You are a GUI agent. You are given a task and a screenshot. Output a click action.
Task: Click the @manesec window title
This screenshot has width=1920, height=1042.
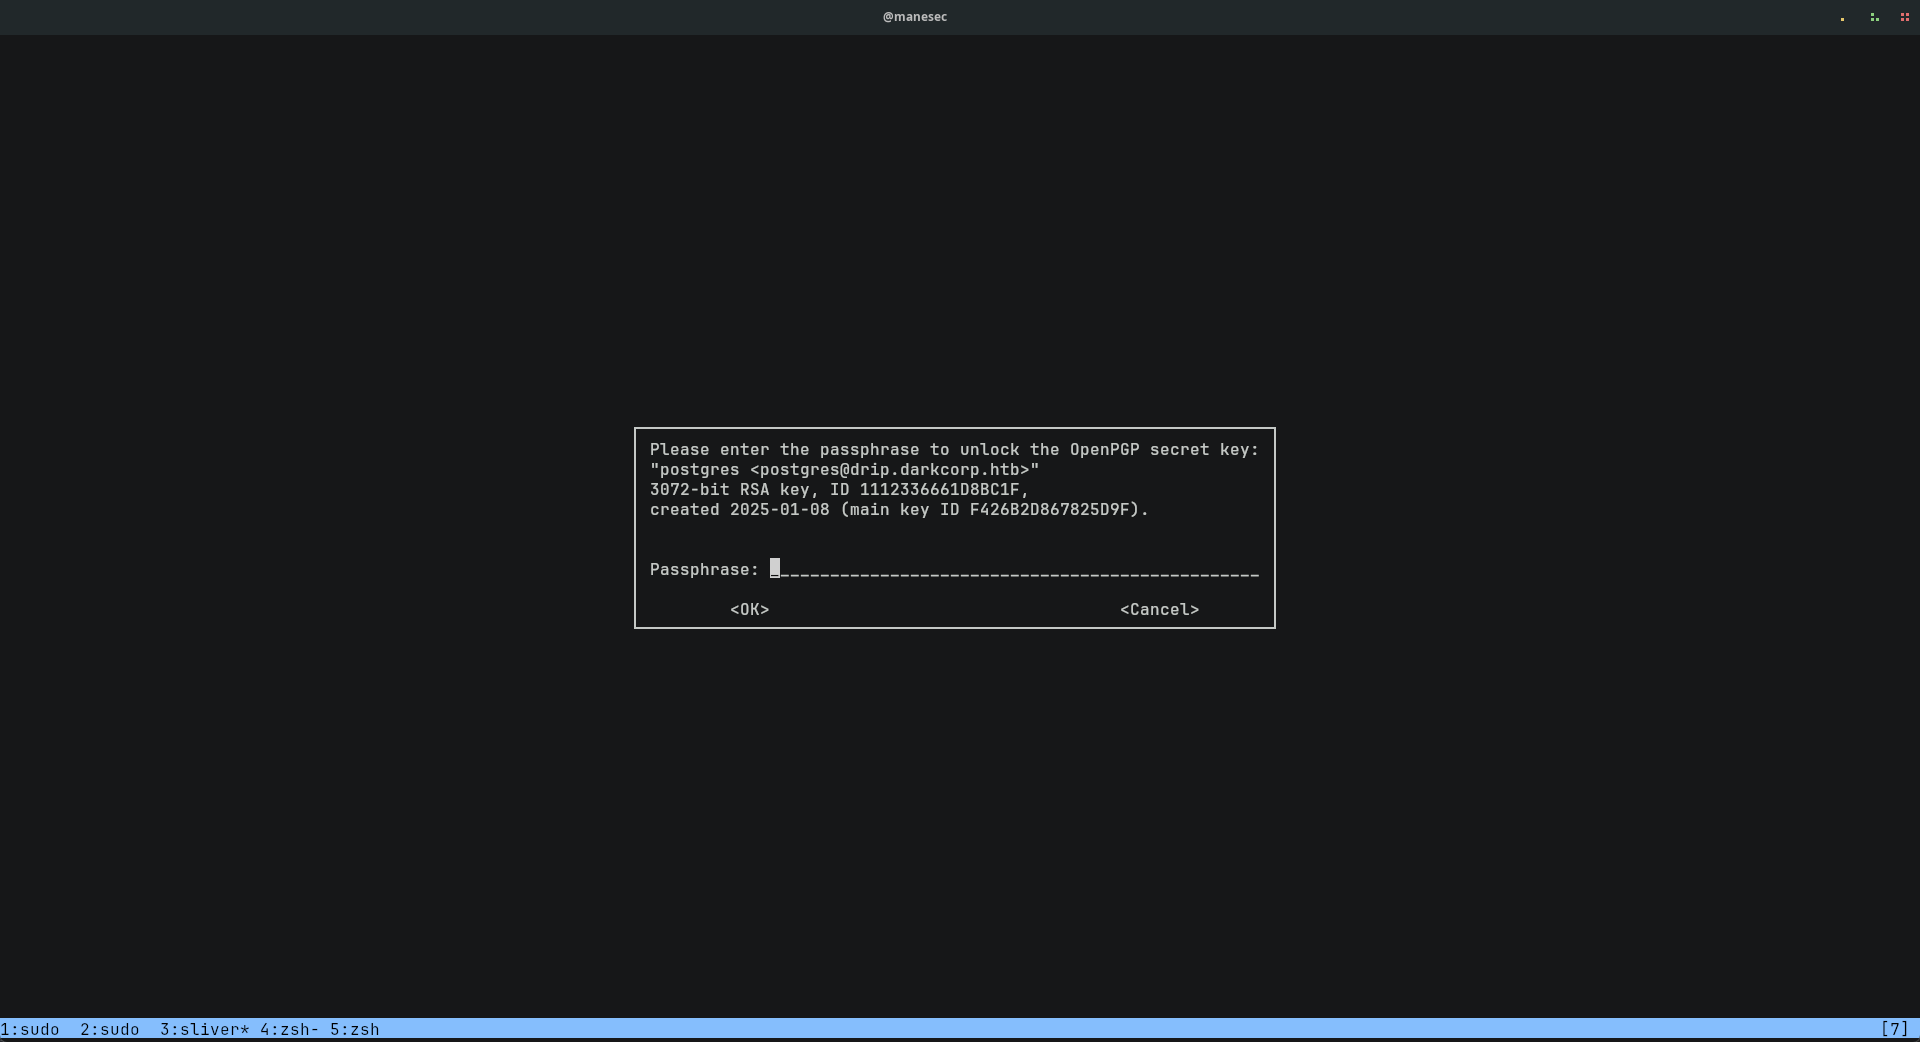coord(914,17)
